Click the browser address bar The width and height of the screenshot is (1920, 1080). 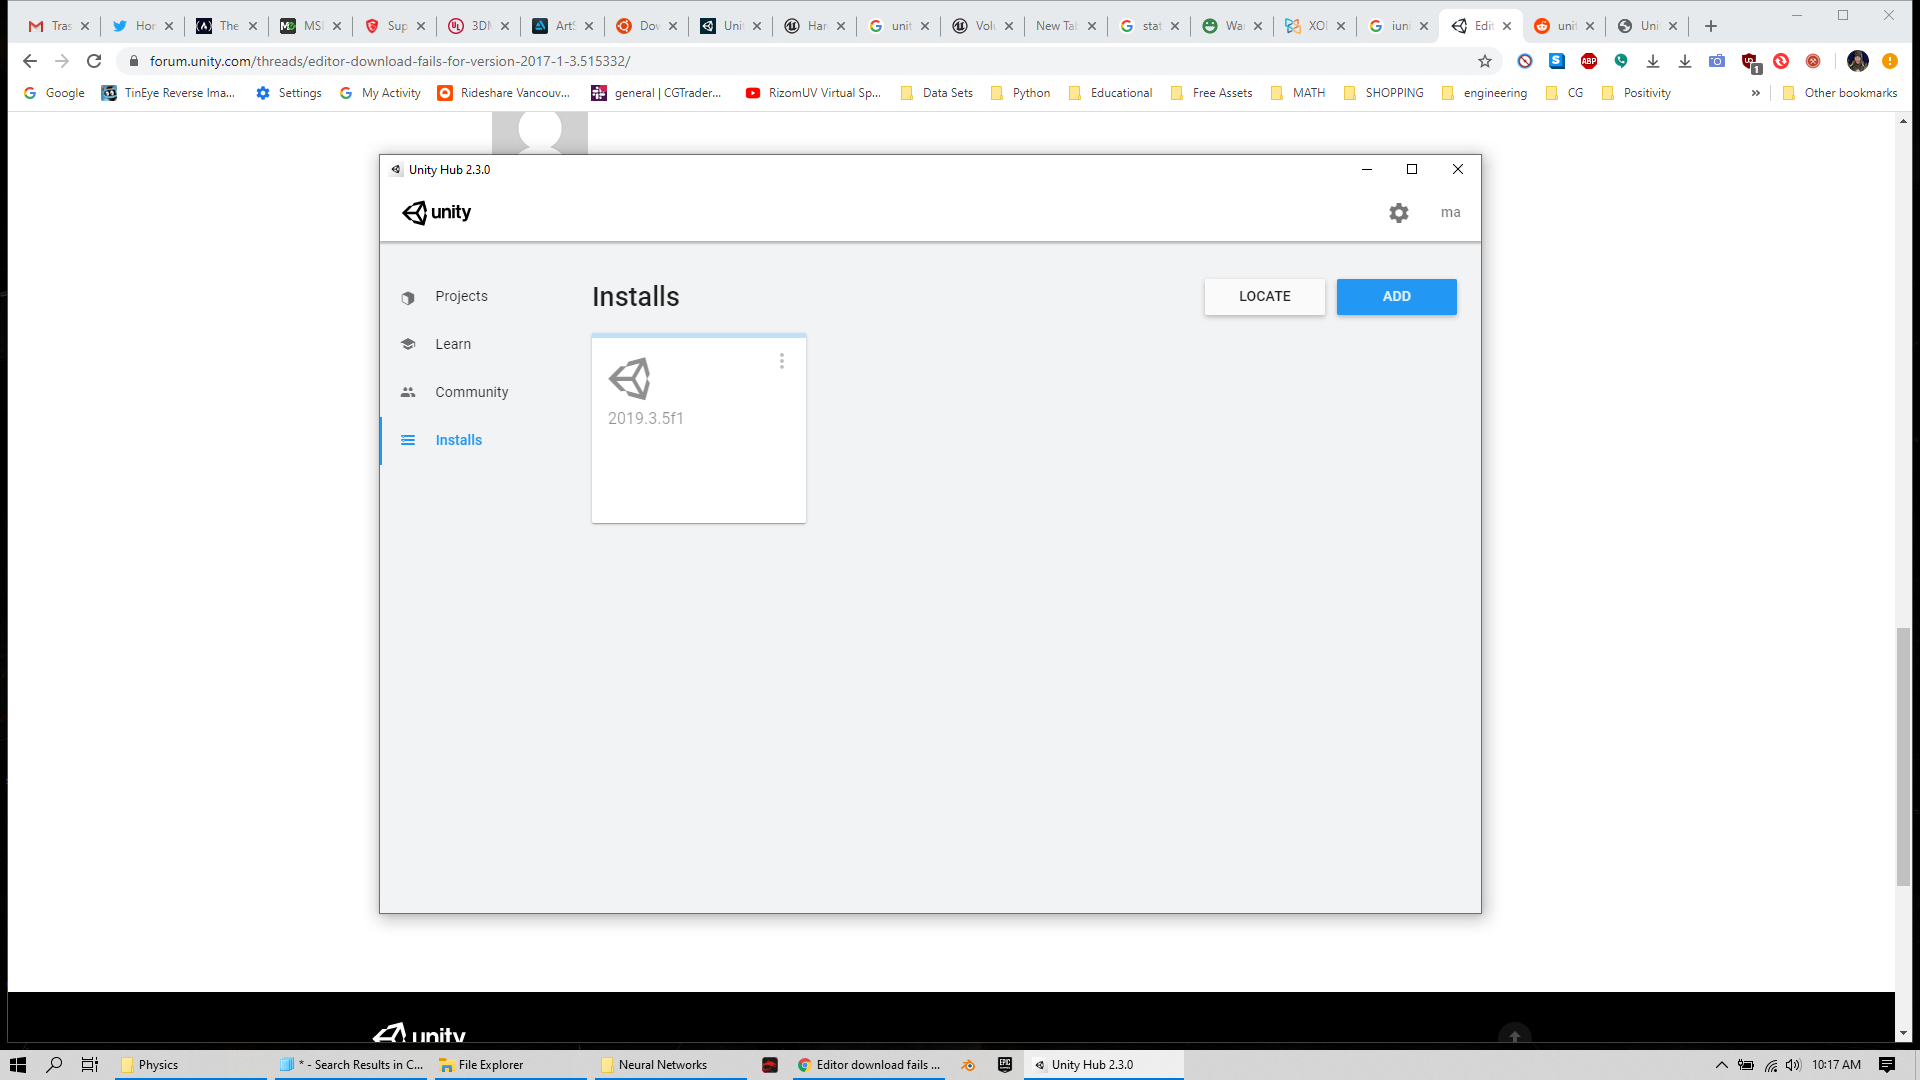(x=800, y=61)
